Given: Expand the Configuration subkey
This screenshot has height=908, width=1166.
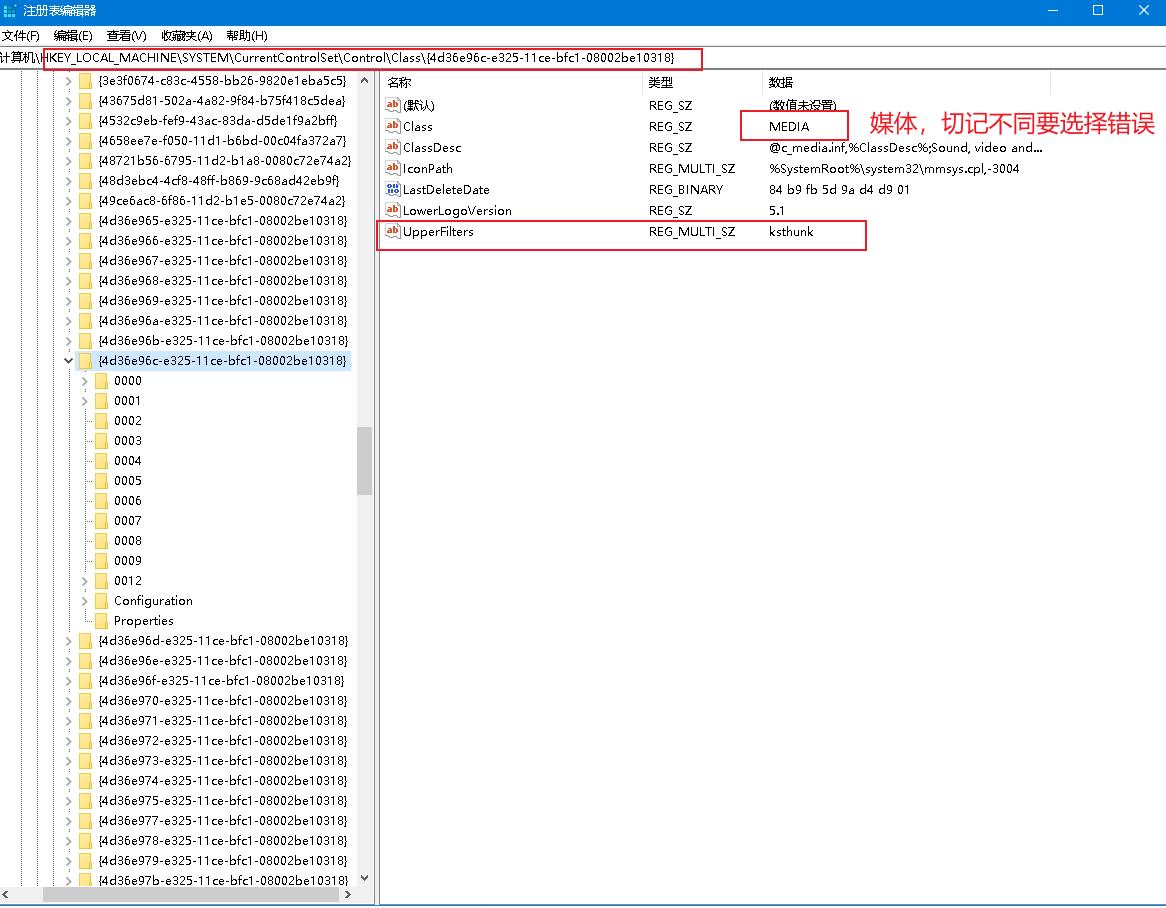Looking at the screenshot, I should coord(85,601).
